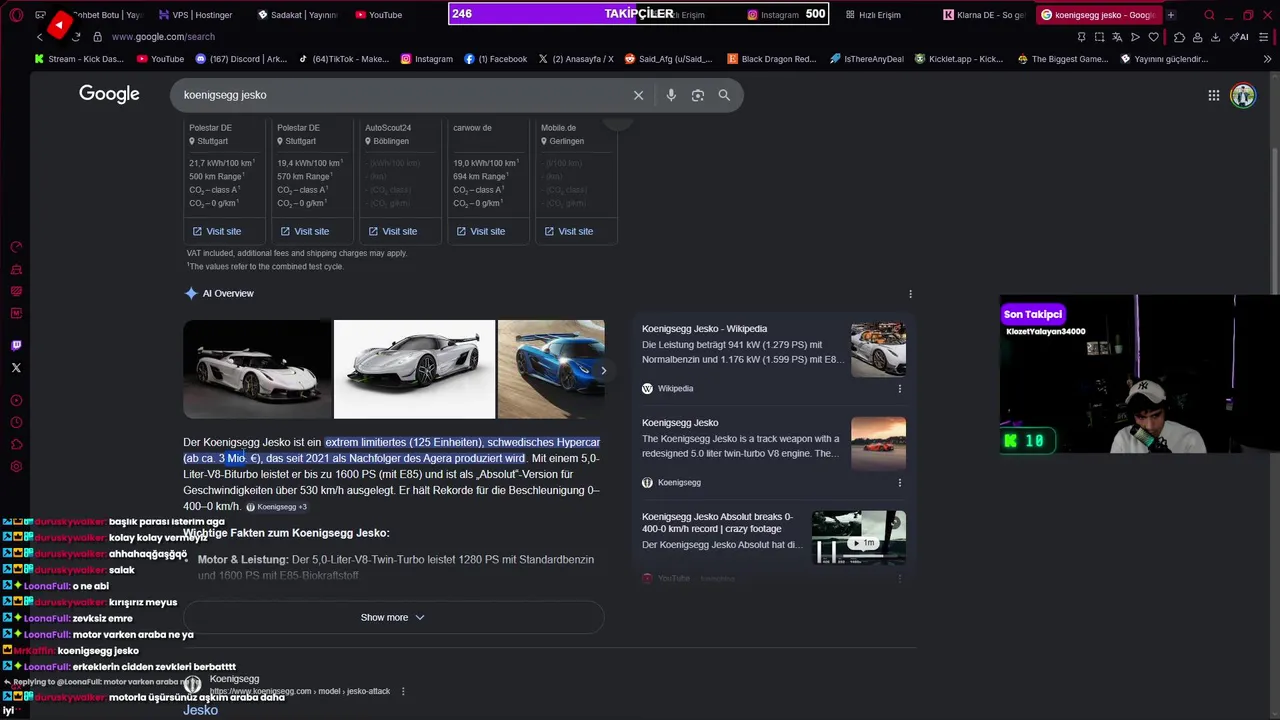Click the reload page icon
1280x720 pixels.
76,37
